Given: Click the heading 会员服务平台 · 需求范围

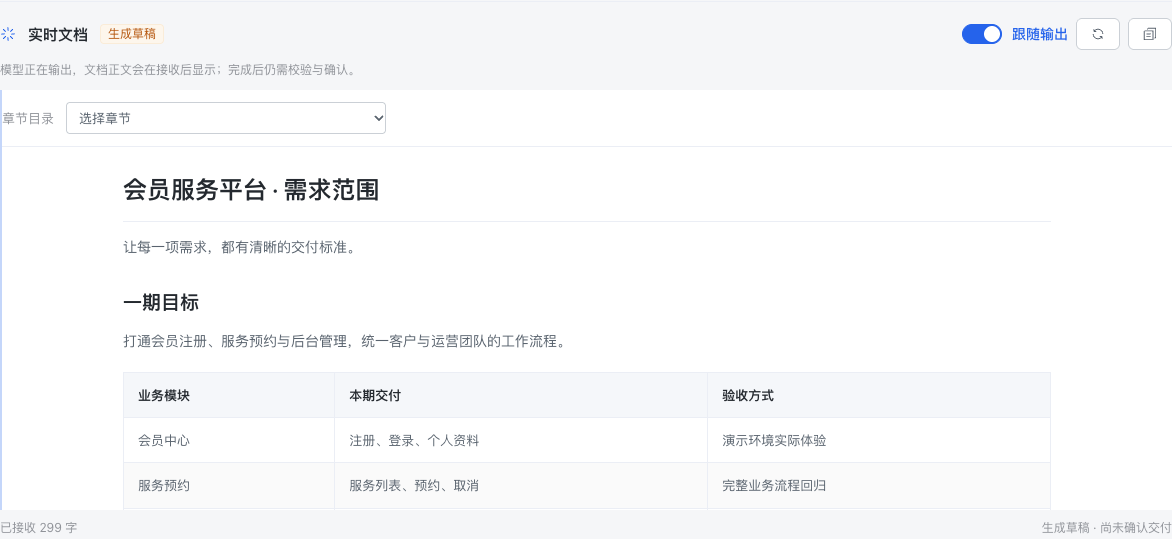Looking at the screenshot, I should pyautogui.click(x=251, y=190).
